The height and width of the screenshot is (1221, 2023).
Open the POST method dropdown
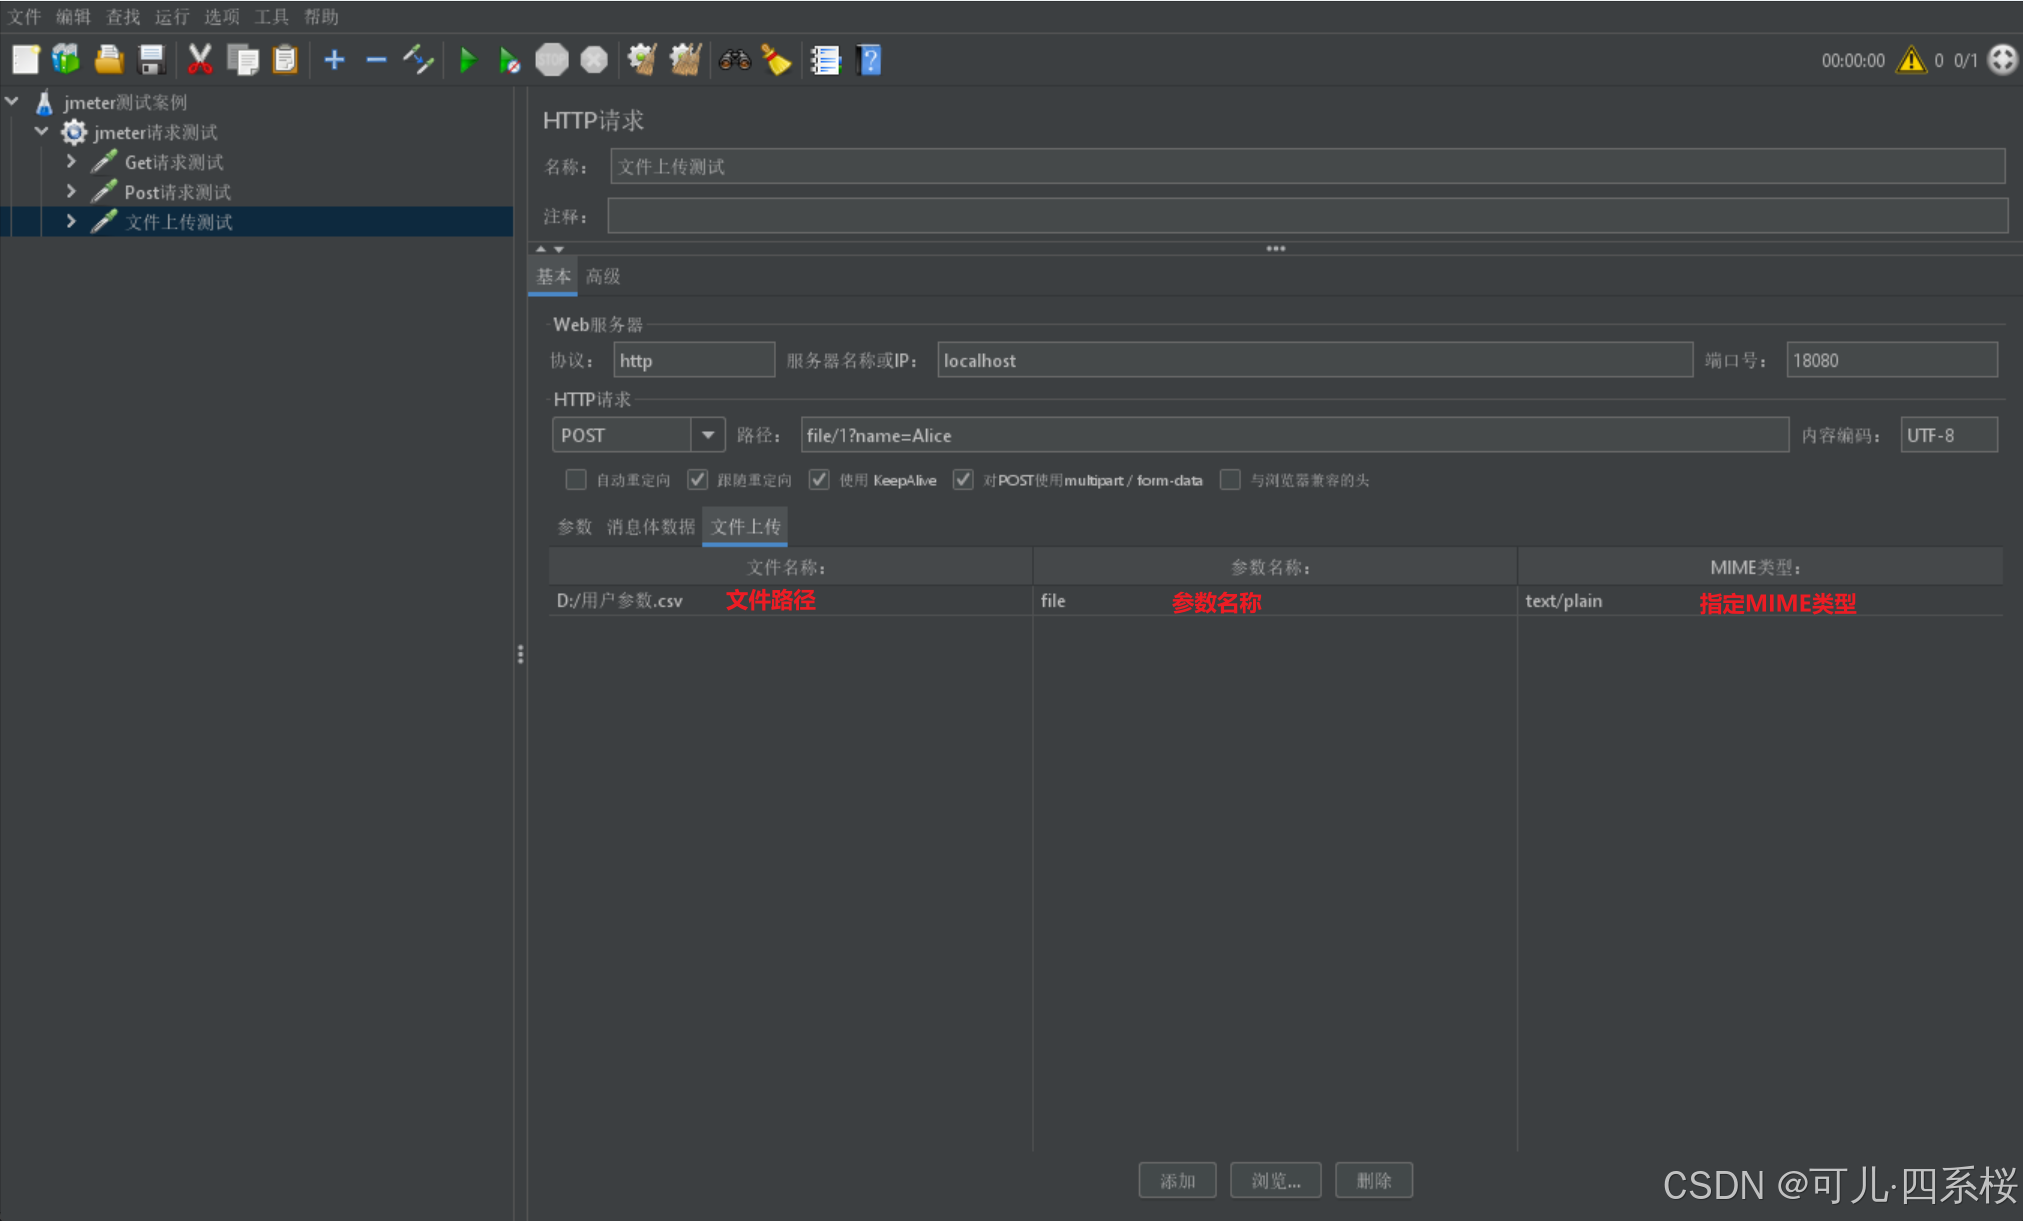(708, 435)
